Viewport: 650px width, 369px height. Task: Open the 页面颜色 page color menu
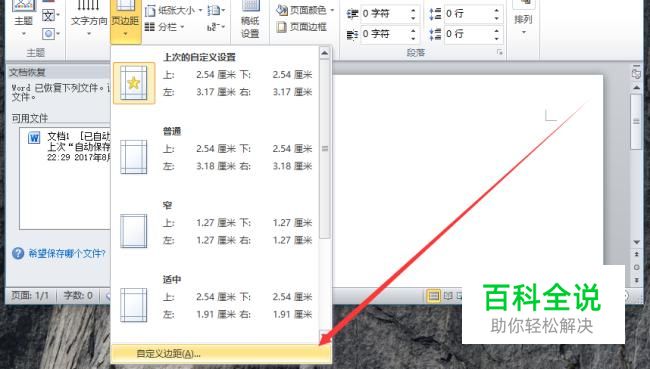coord(305,10)
